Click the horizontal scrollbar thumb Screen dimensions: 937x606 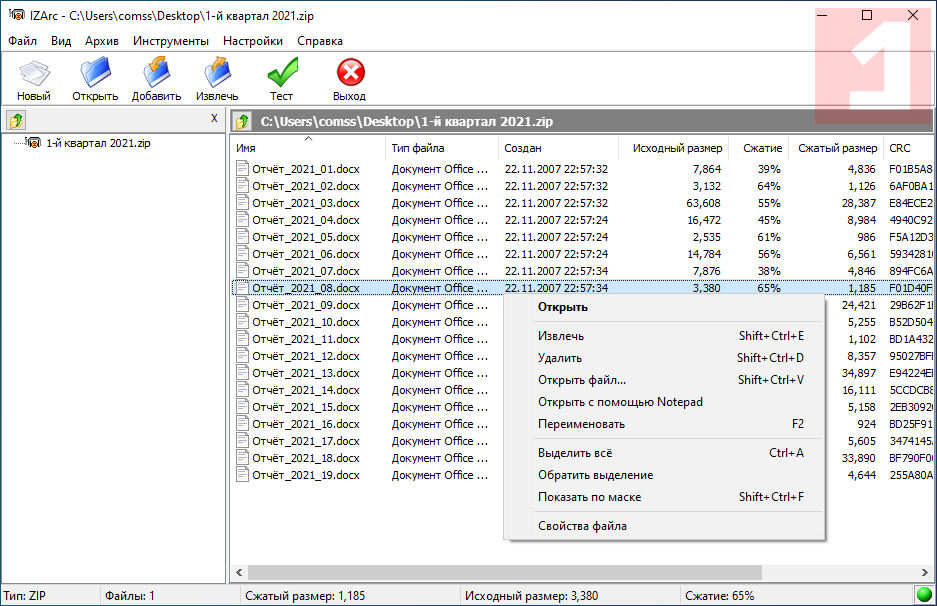click(x=505, y=573)
